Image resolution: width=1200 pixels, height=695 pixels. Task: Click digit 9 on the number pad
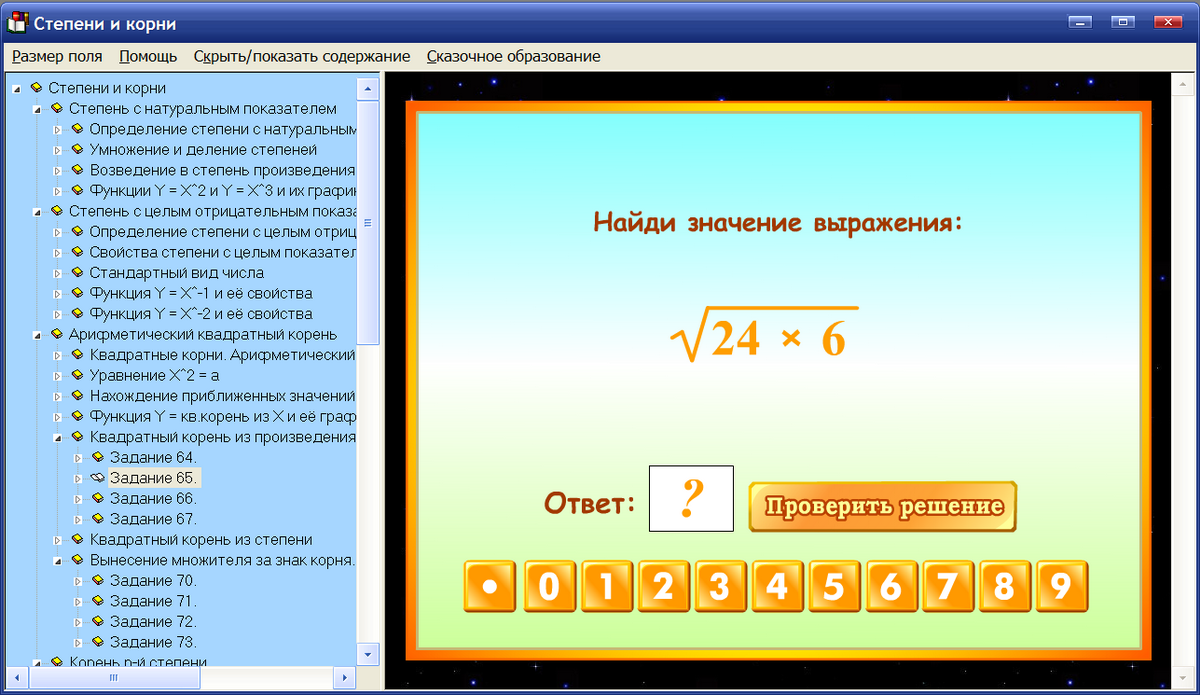[1061, 587]
